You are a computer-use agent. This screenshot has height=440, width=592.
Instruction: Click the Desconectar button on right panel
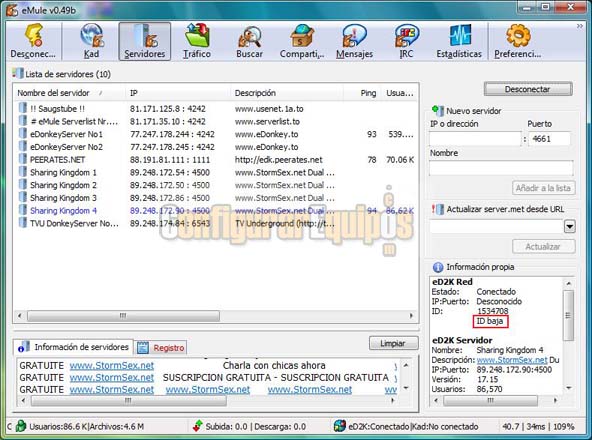pyautogui.click(x=528, y=89)
